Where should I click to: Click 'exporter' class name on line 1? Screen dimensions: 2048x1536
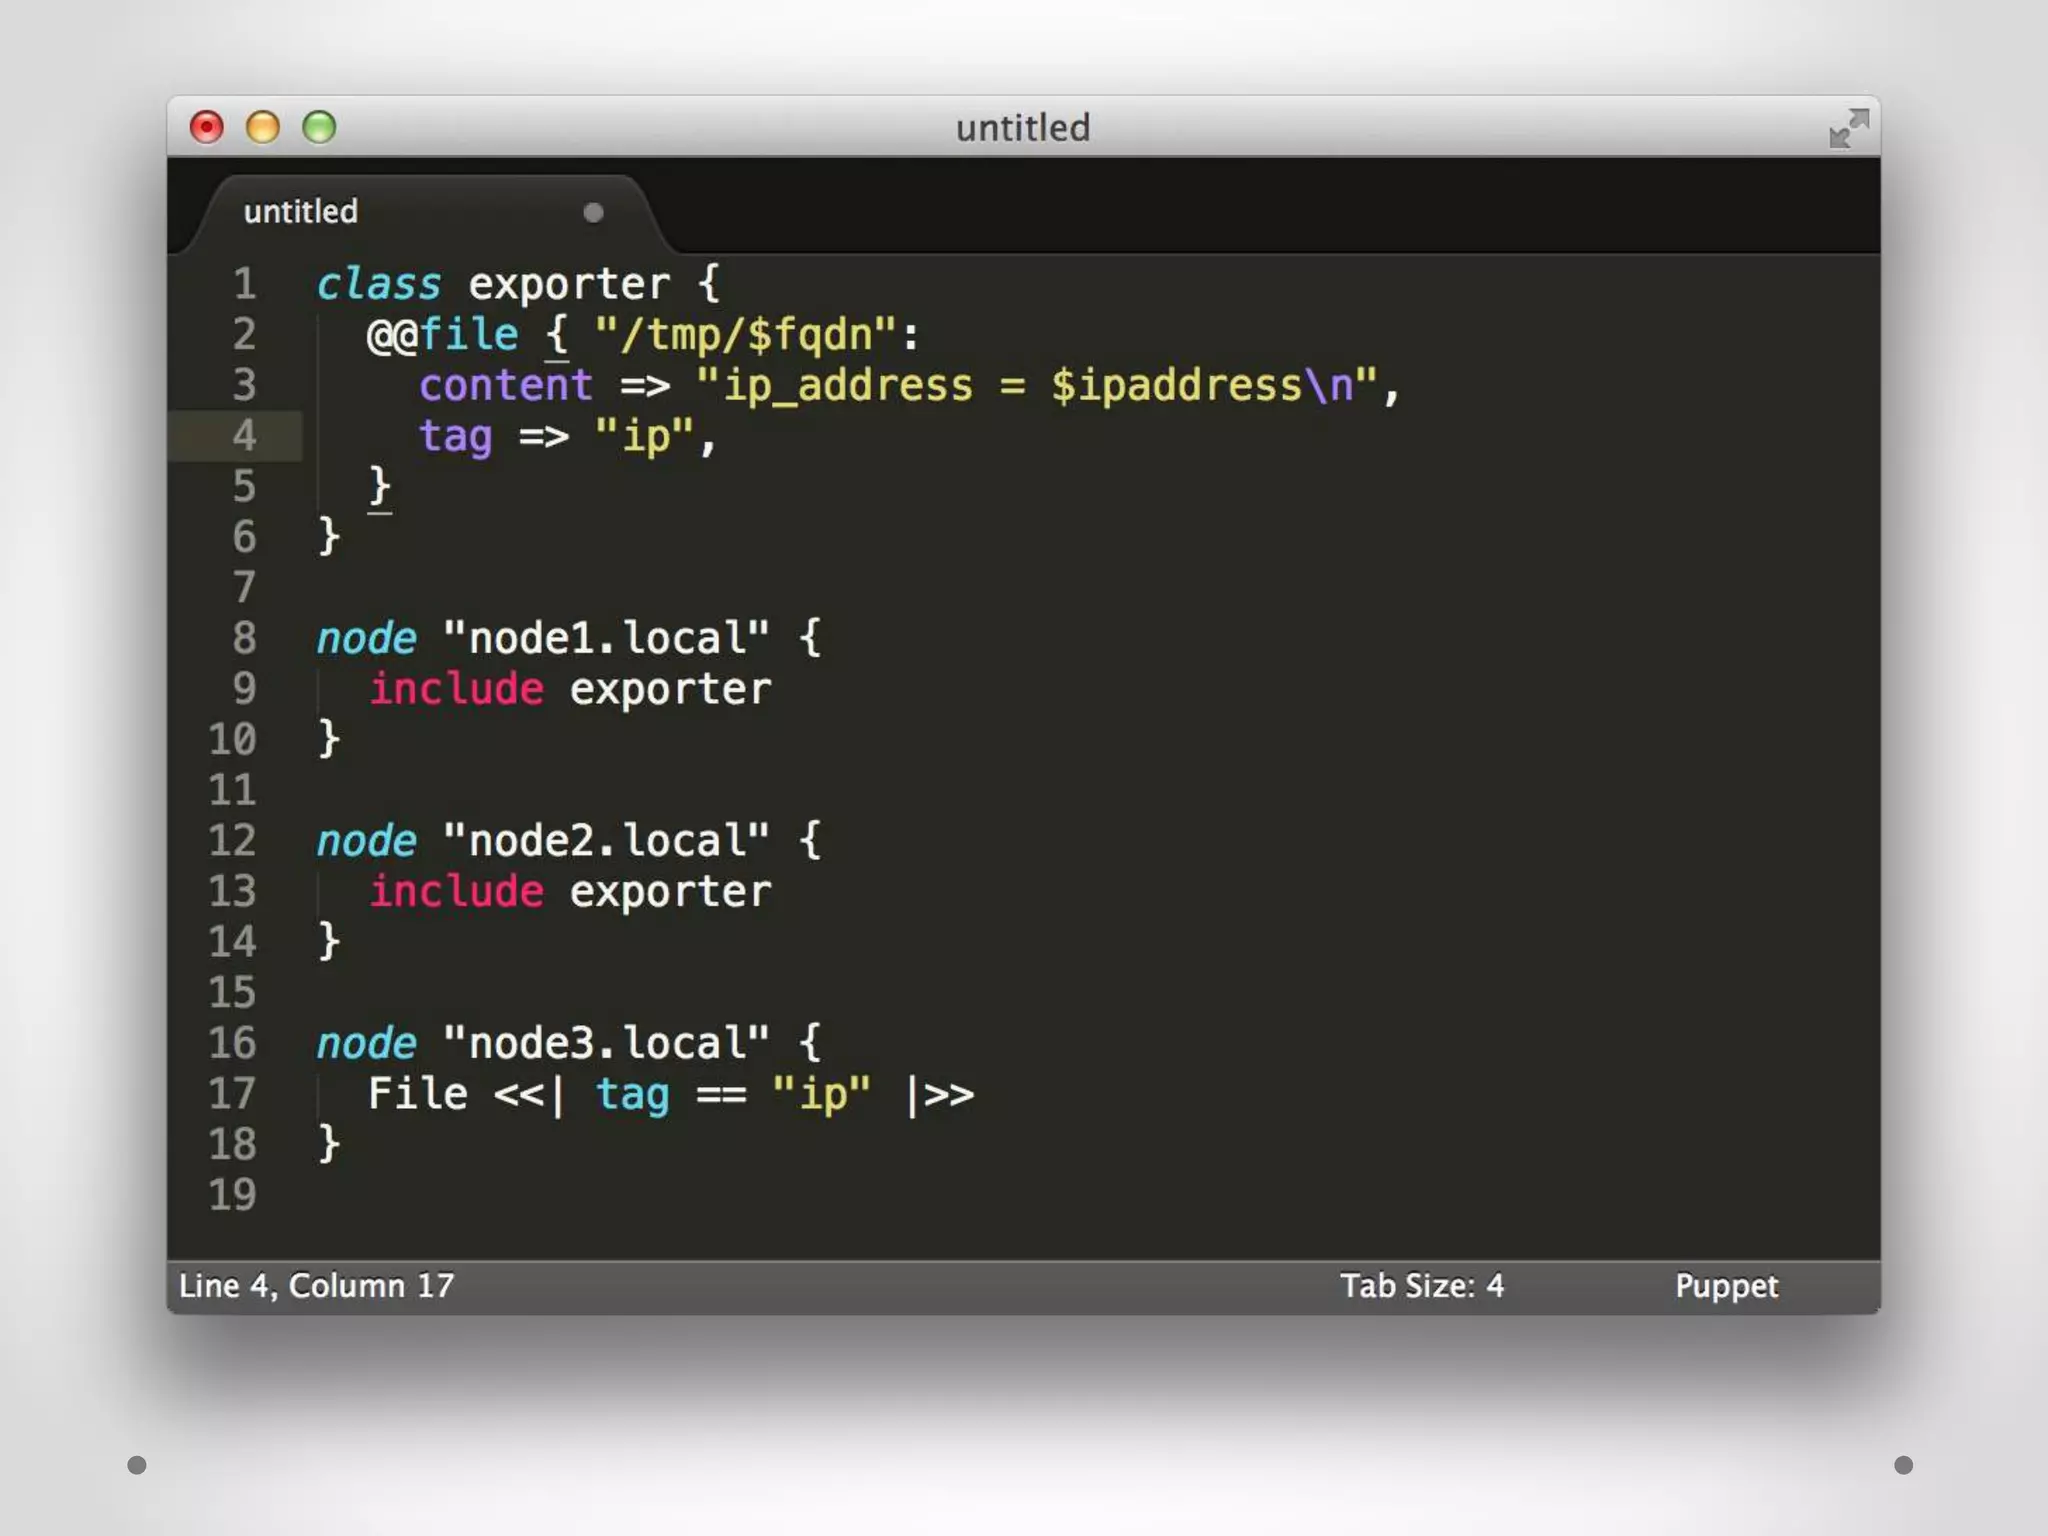click(x=569, y=286)
